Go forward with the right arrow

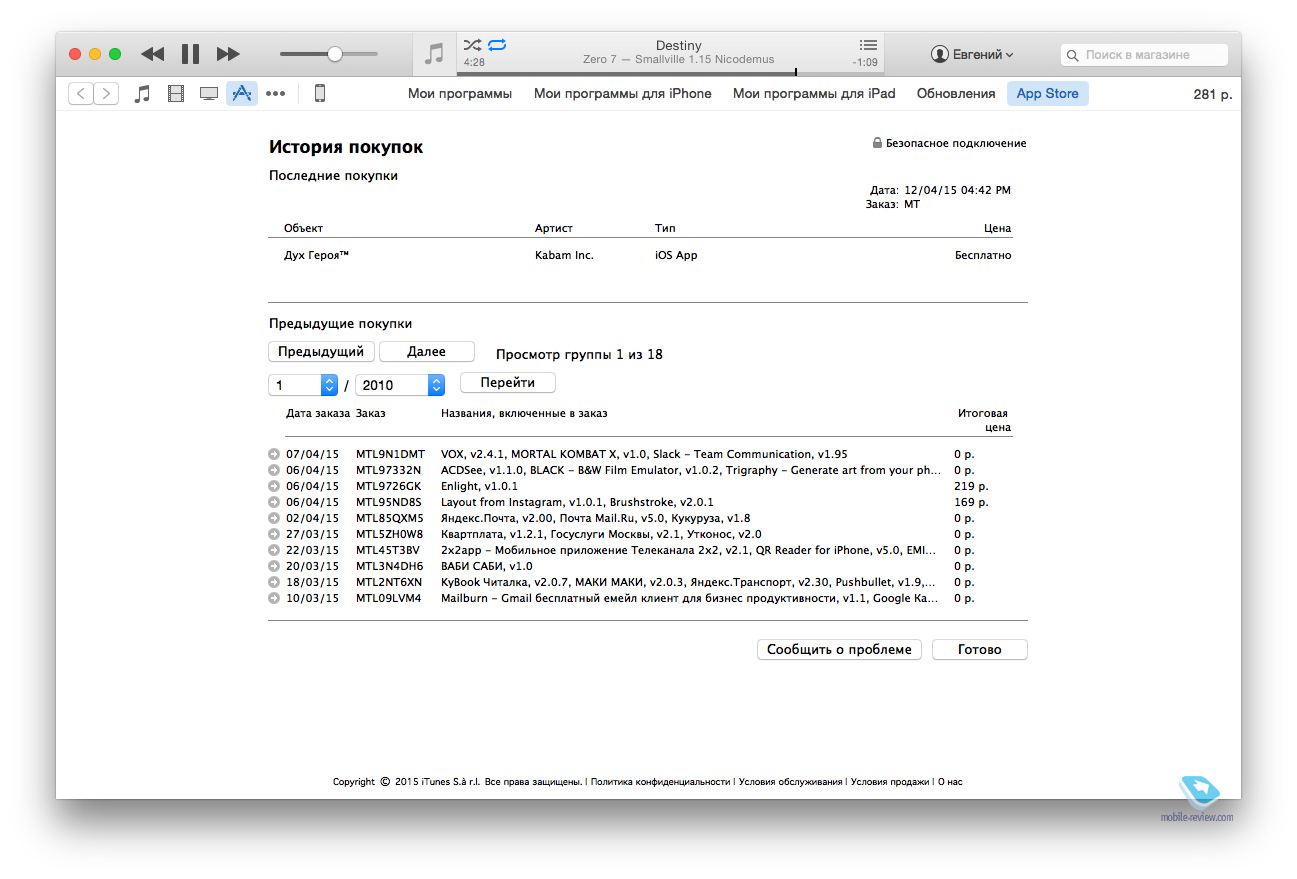tap(106, 94)
